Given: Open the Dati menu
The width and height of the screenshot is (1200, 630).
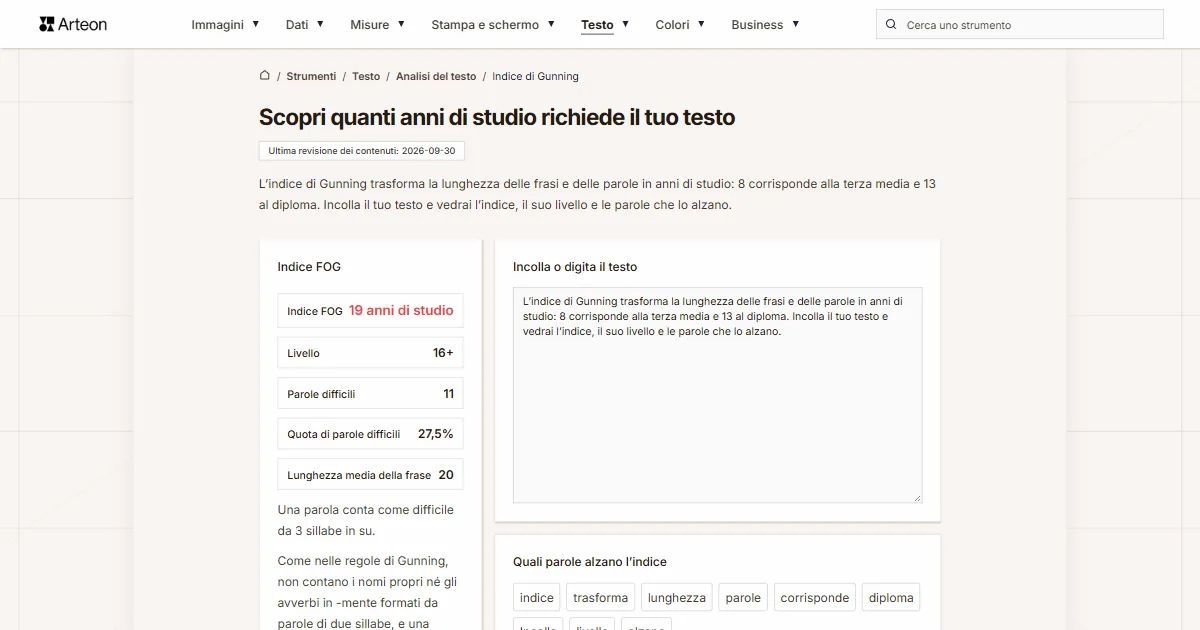Looking at the screenshot, I should (x=297, y=24).
